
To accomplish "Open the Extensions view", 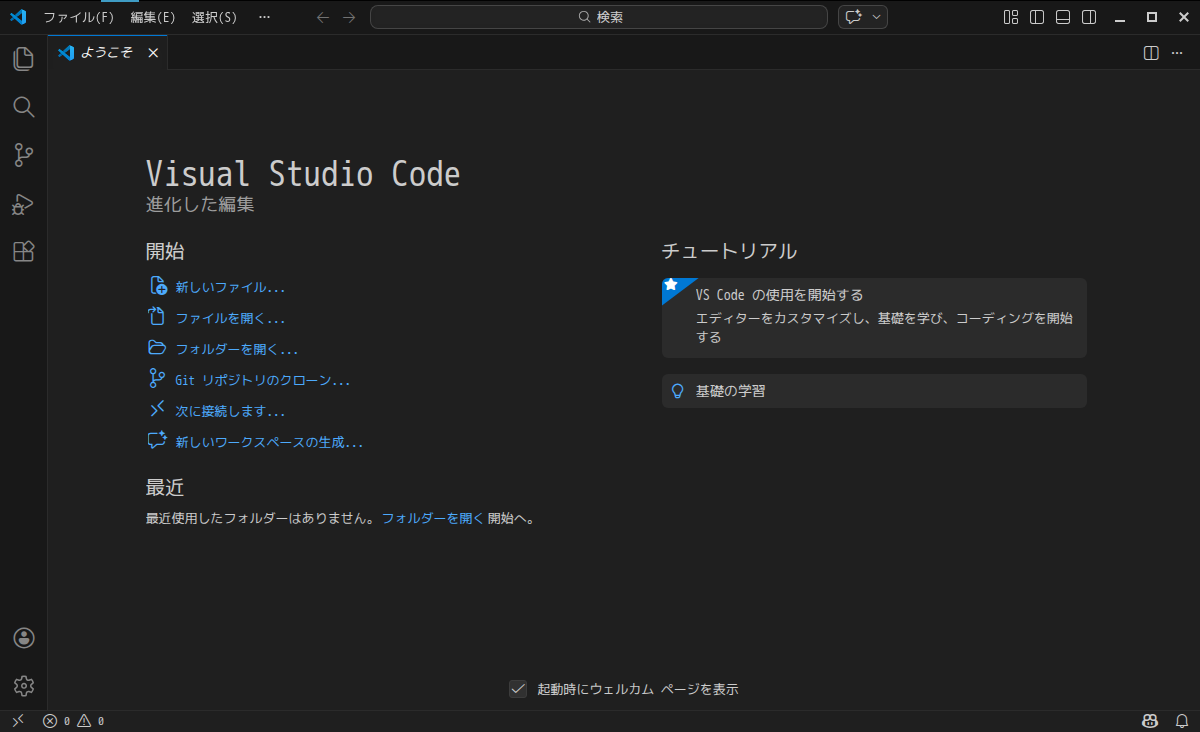I will [23, 252].
